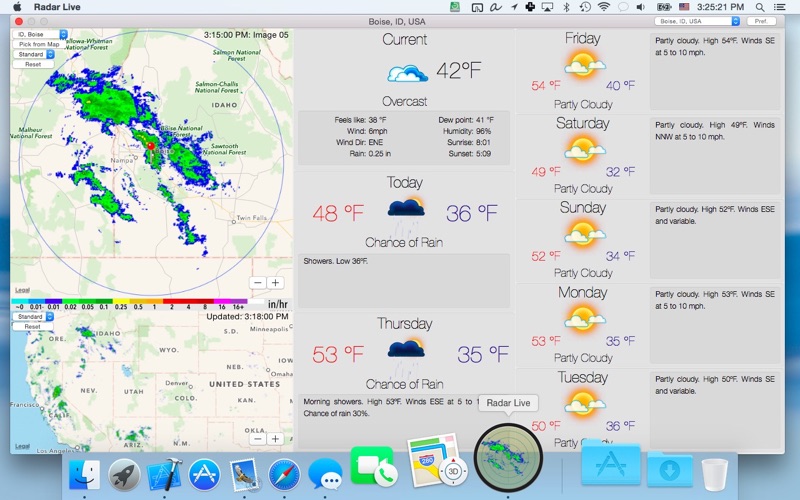Click the battery status icon
The width and height of the screenshot is (800, 500).
(x=663, y=7)
